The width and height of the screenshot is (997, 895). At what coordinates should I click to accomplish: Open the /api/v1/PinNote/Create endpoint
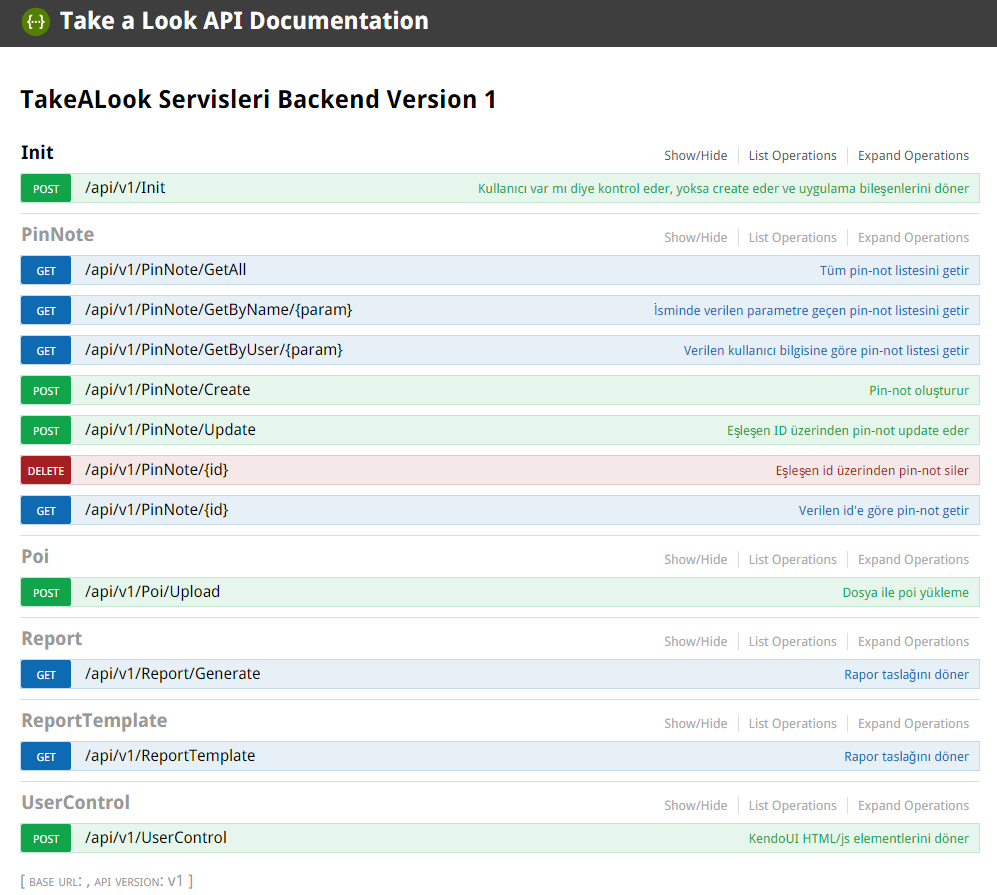pyautogui.click(x=168, y=390)
